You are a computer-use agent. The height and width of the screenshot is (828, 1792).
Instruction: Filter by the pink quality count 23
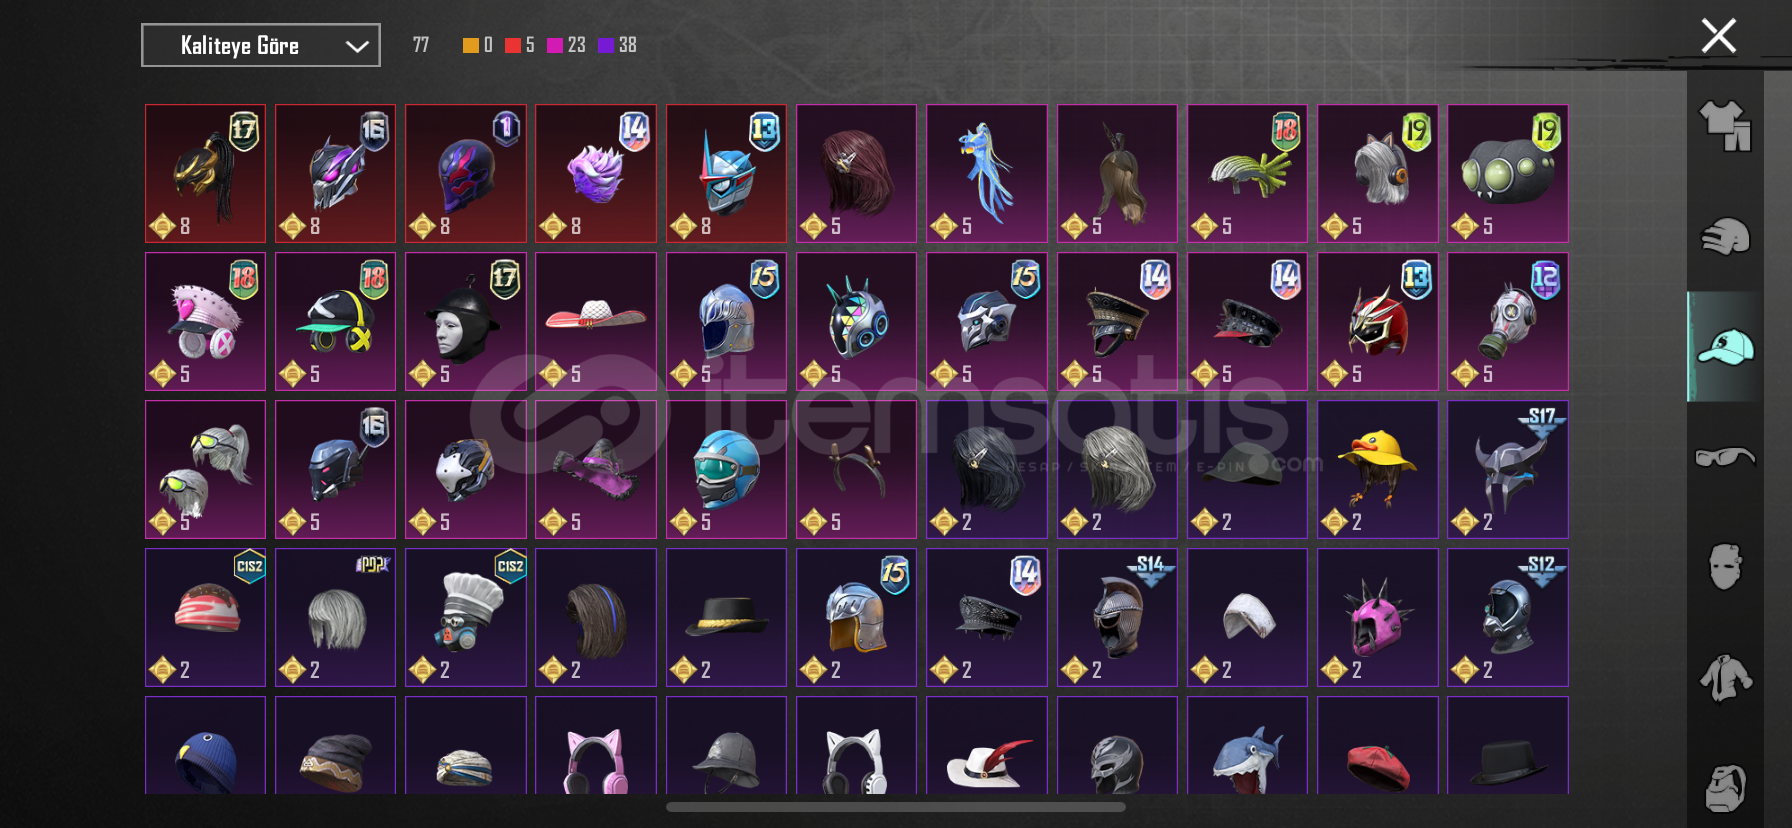566,45
